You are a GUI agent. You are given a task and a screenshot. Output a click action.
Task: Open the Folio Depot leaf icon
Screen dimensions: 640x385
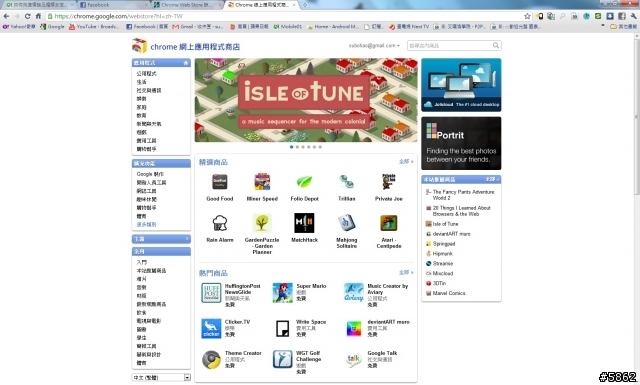point(304,182)
